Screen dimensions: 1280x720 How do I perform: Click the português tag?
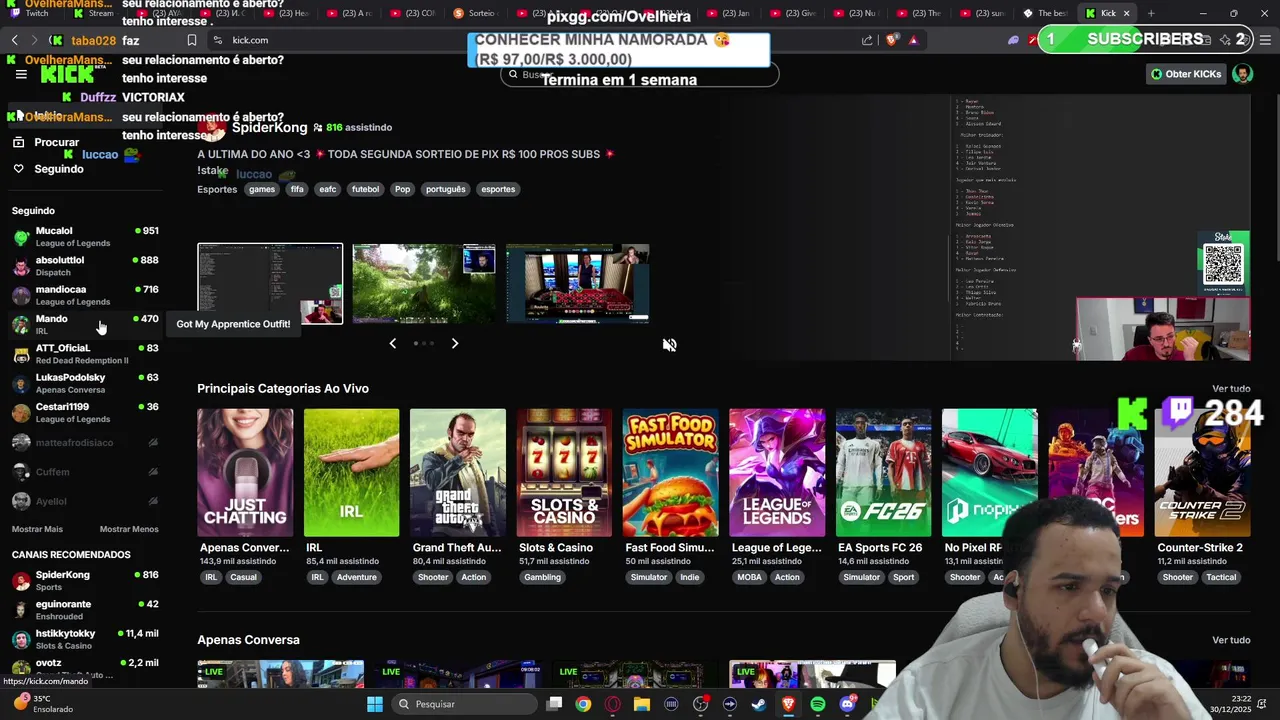pyautogui.click(x=445, y=189)
